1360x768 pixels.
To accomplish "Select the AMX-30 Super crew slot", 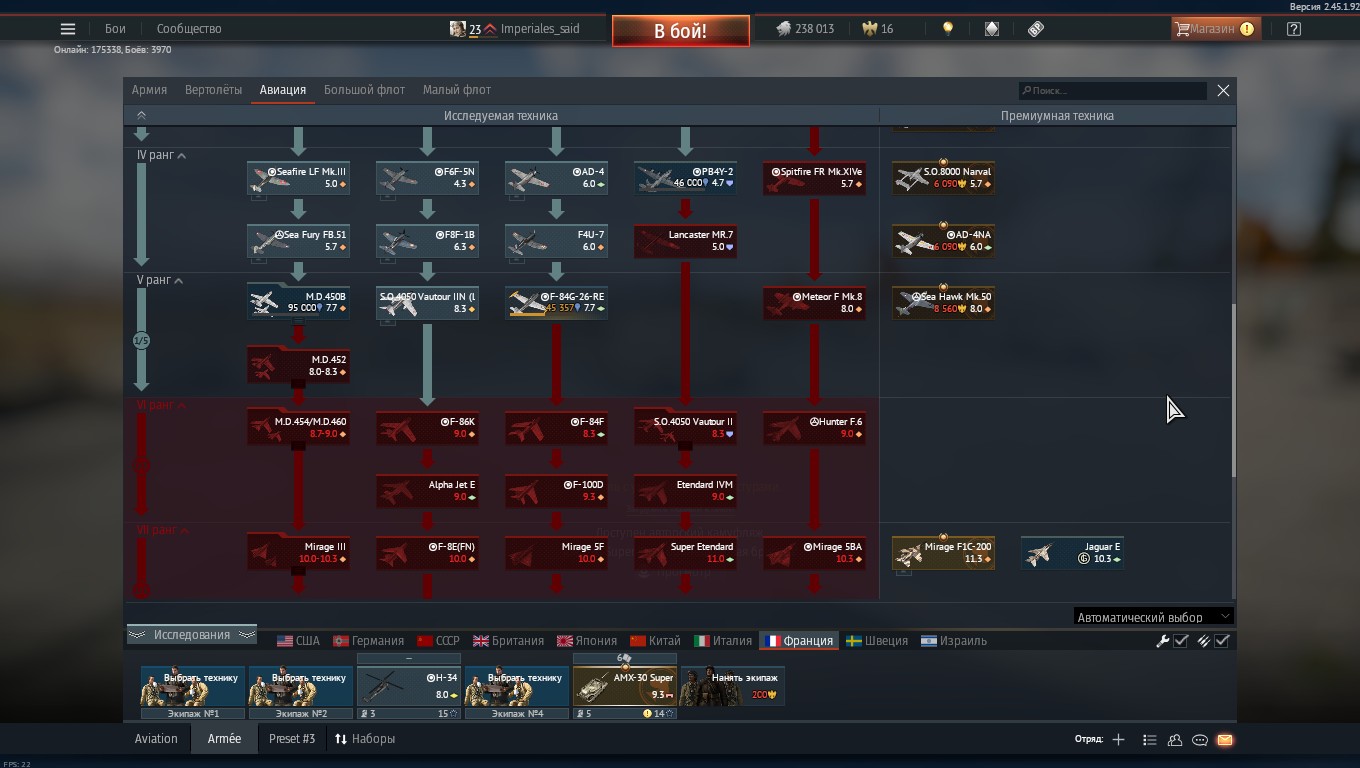I will click(625, 686).
